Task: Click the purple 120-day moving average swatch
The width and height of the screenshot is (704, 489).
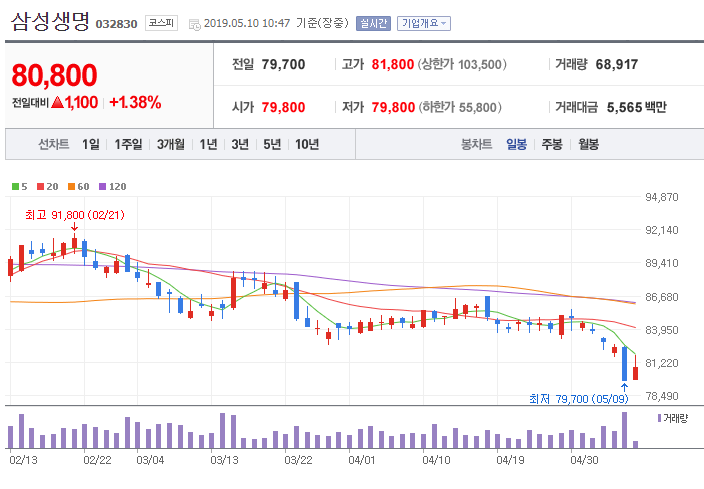Action: coord(102,186)
